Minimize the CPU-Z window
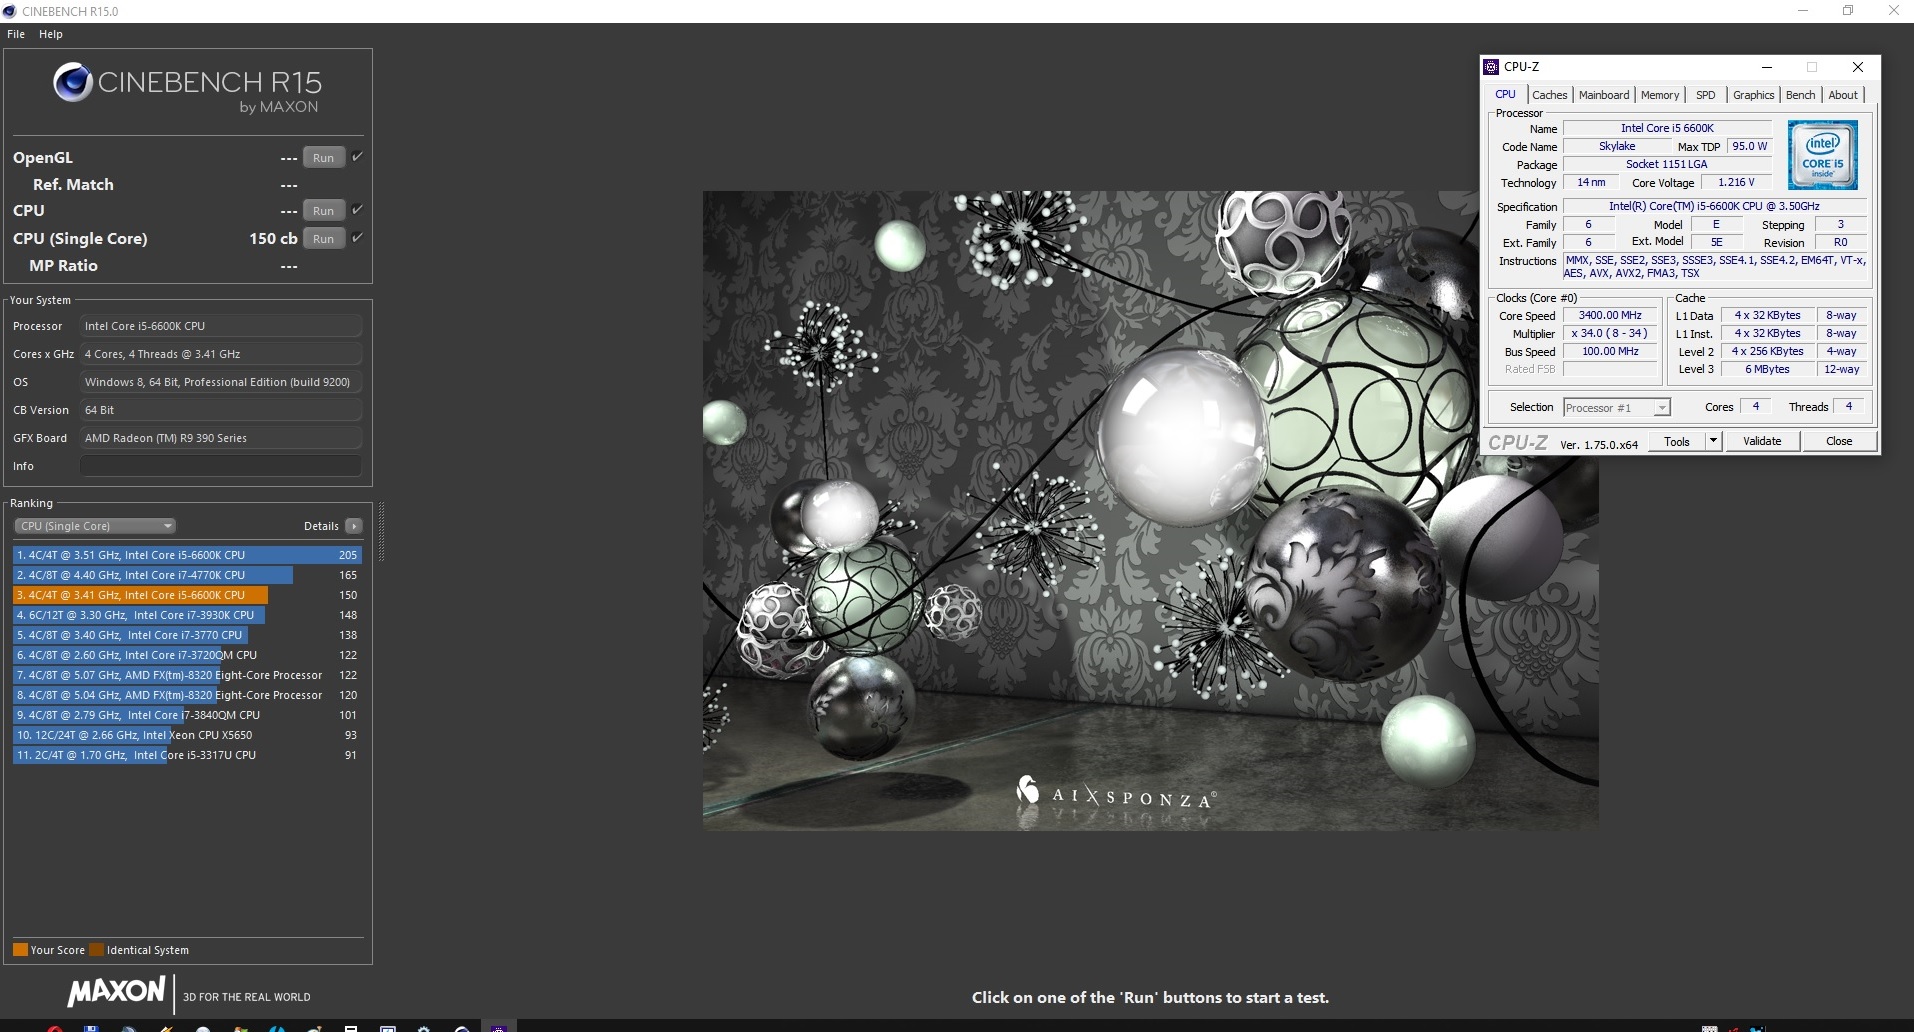This screenshot has width=1914, height=1032. (x=1767, y=67)
